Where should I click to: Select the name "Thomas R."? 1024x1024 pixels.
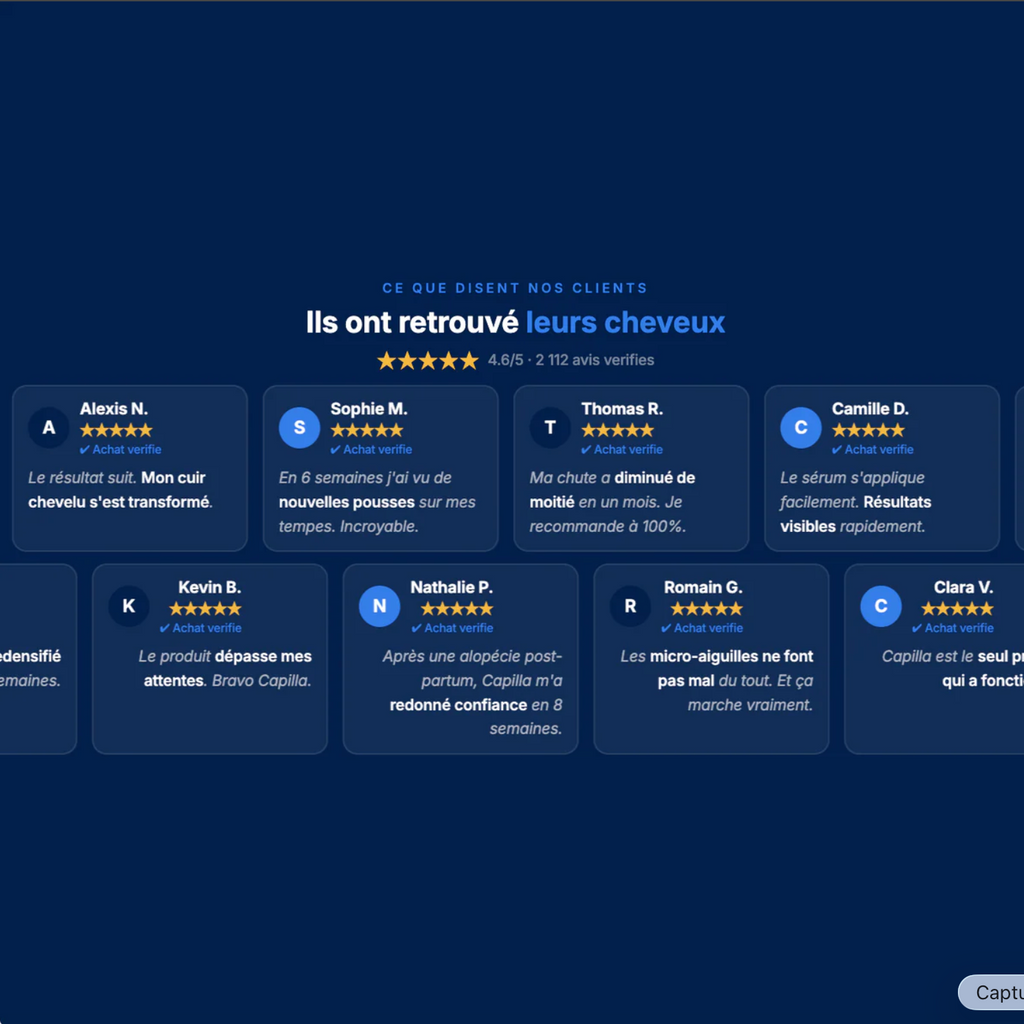622,409
